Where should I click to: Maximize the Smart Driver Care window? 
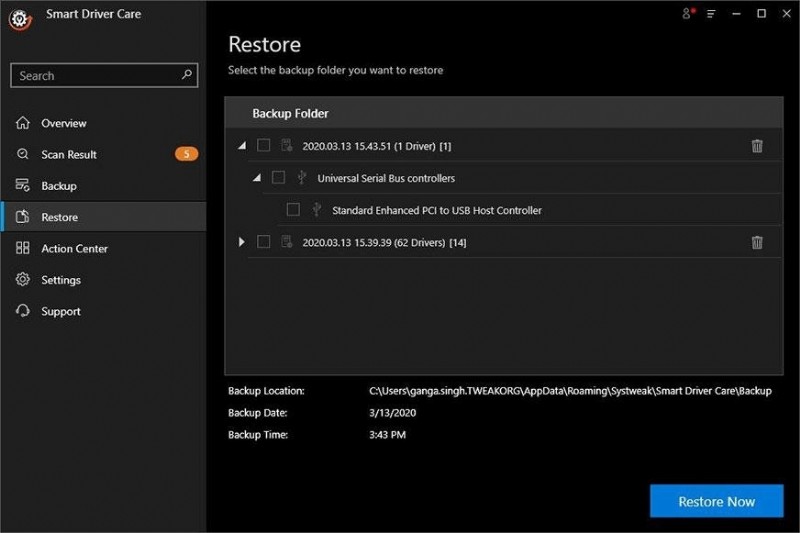[x=761, y=14]
